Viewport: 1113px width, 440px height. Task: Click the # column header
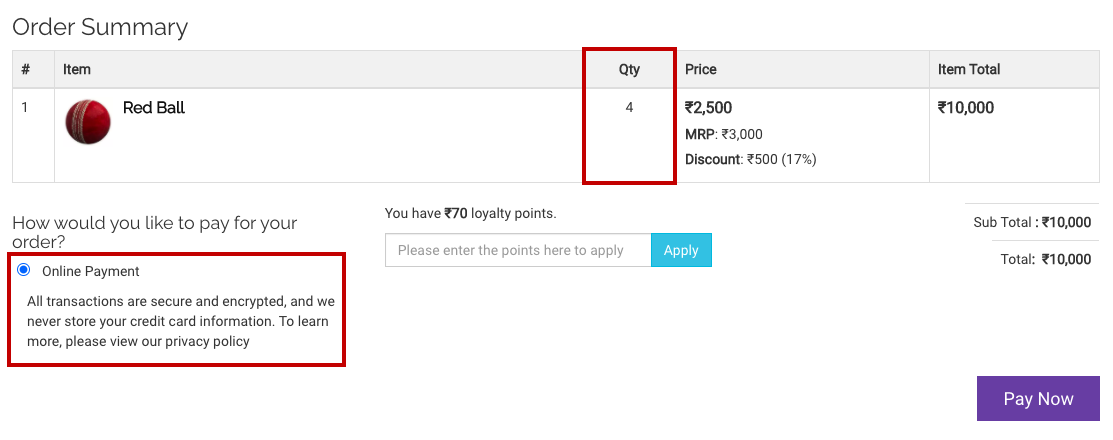pyautogui.click(x=26, y=70)
